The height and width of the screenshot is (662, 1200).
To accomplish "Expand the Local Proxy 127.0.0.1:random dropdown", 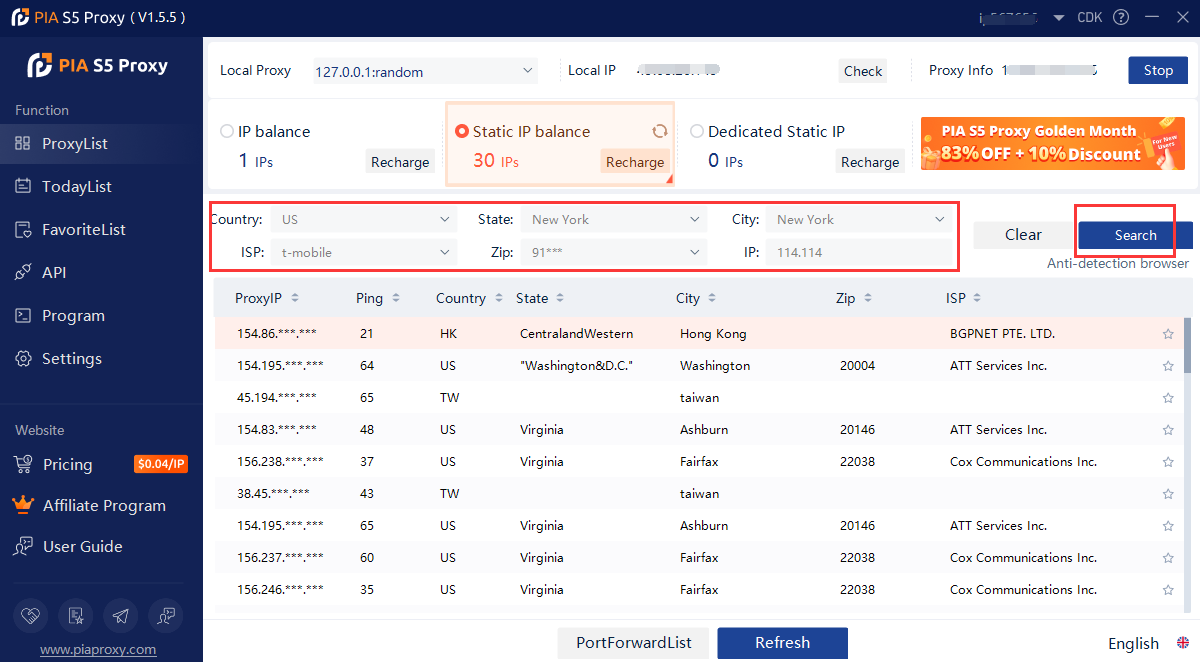I will pyautogui.click(x=426, y=71).
